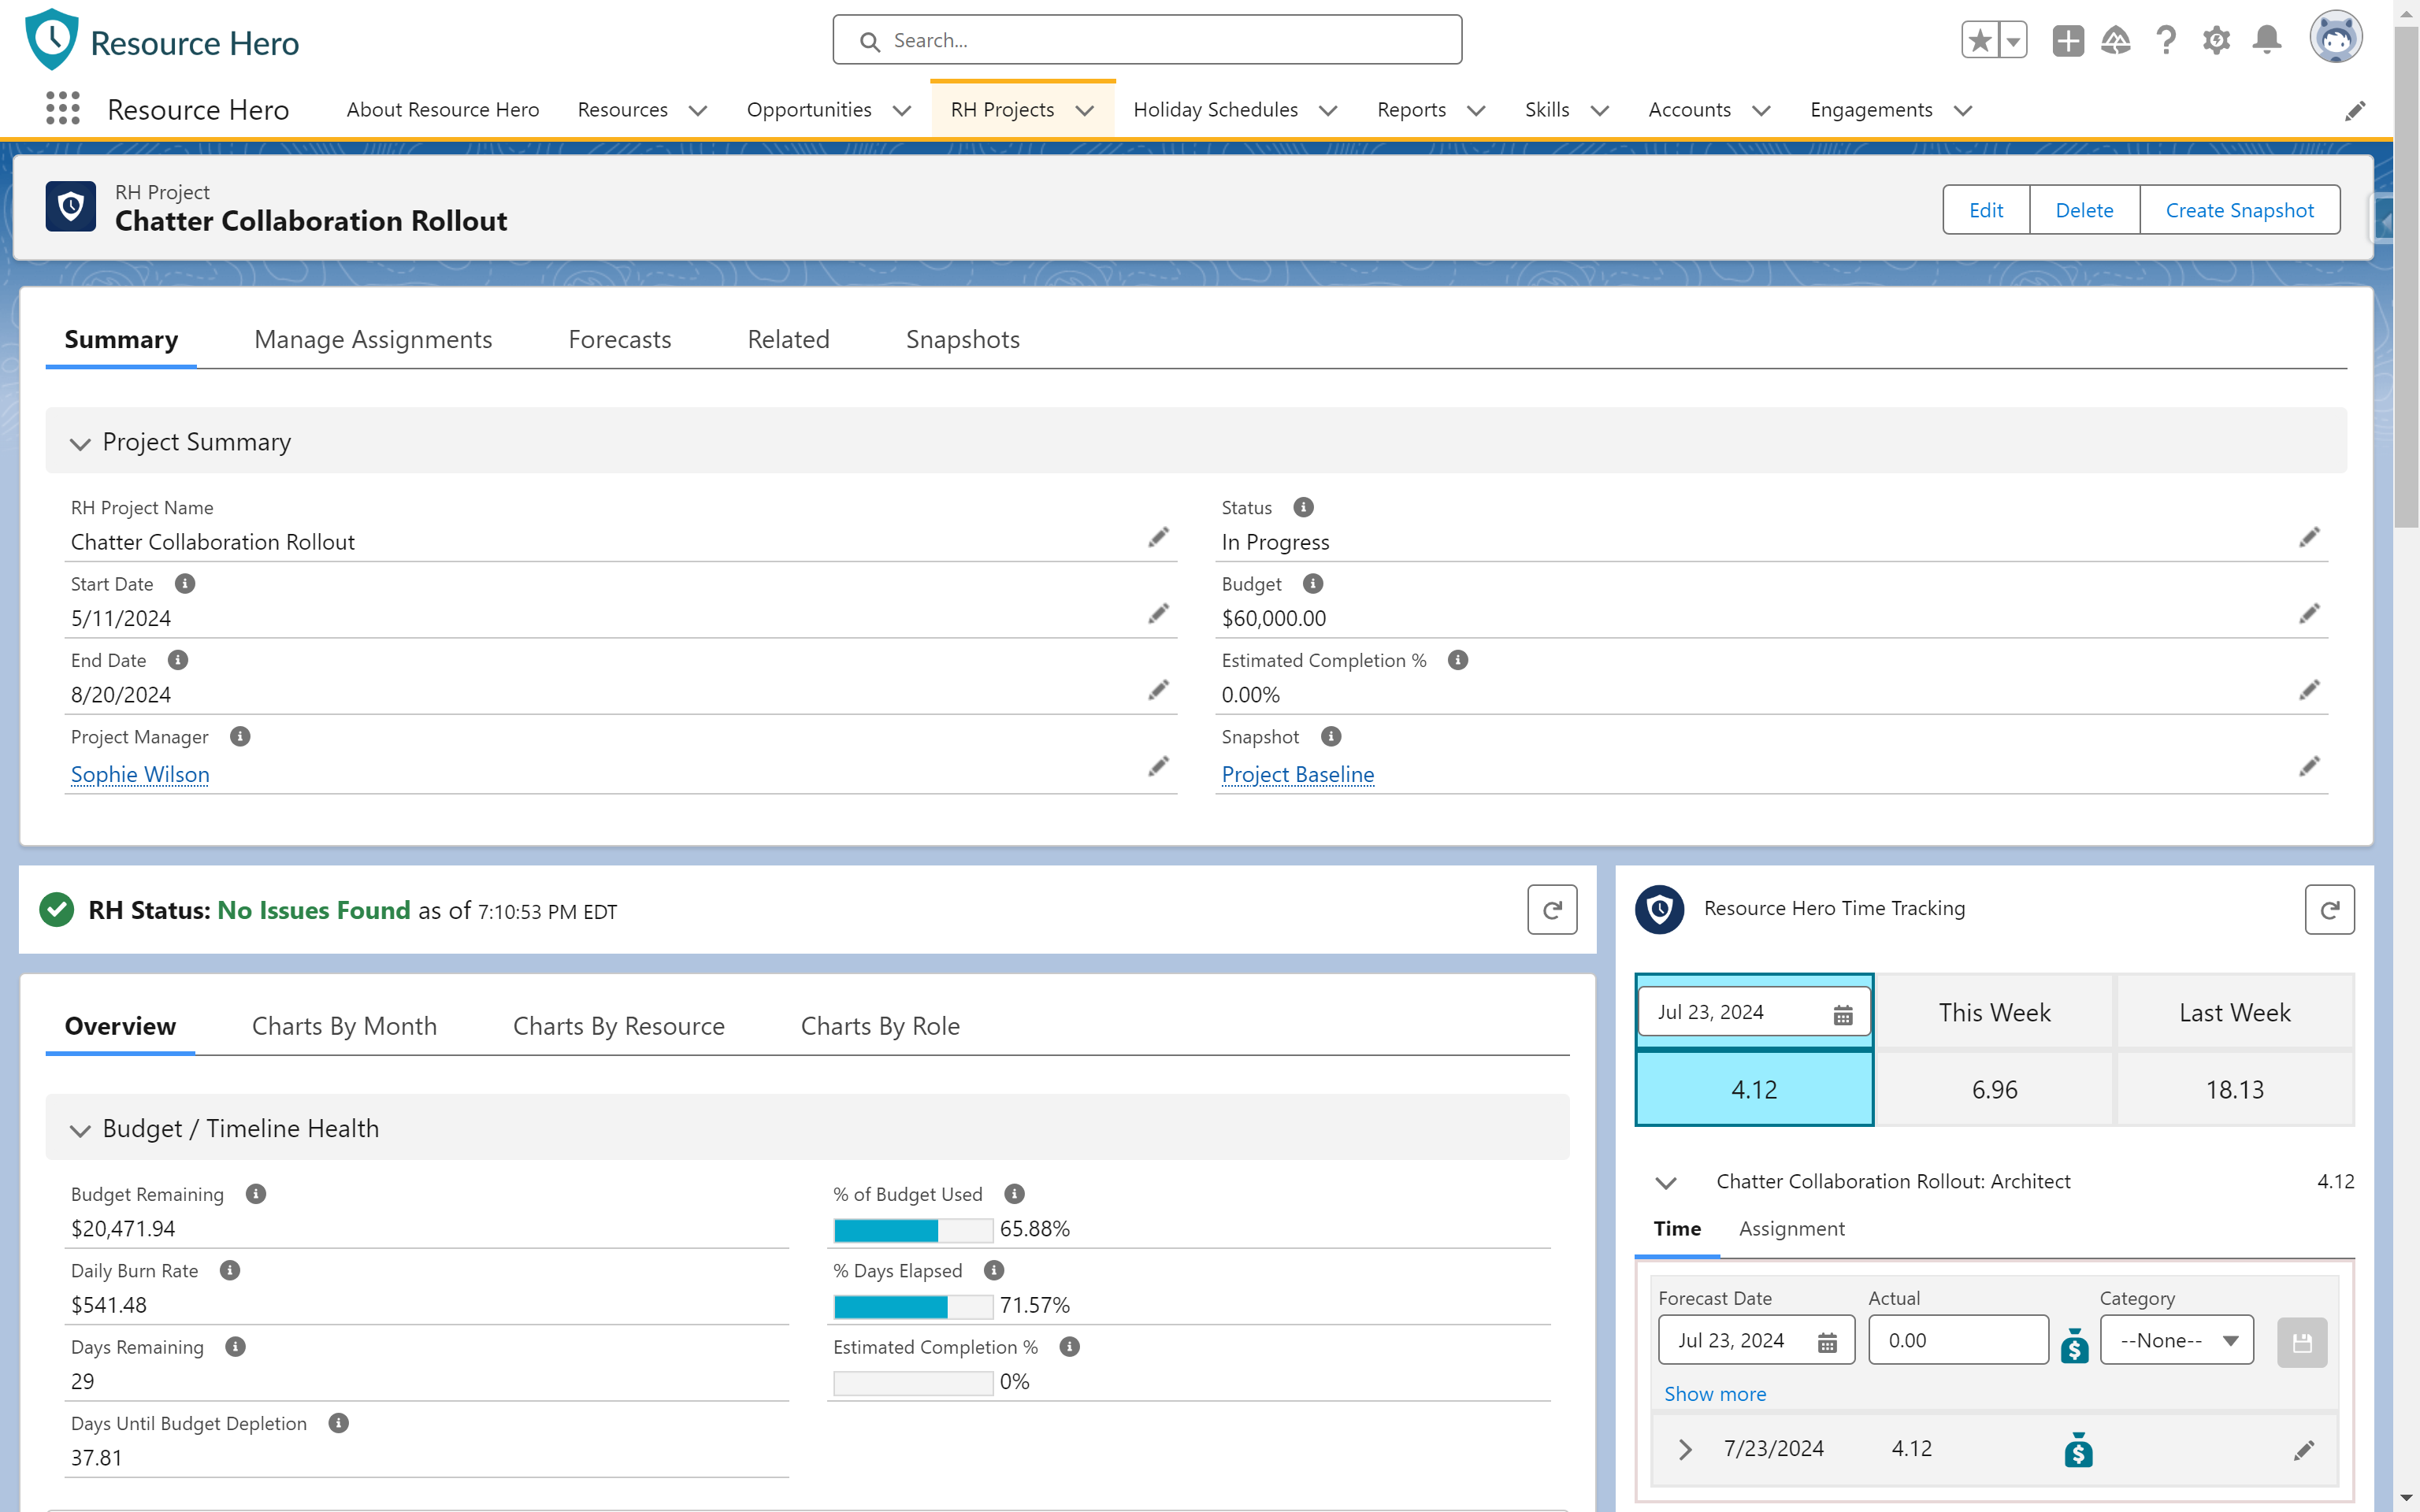Click the Show more link
Viewport: 2420px width, 1512px height.
click(x=1714, y=1393)
